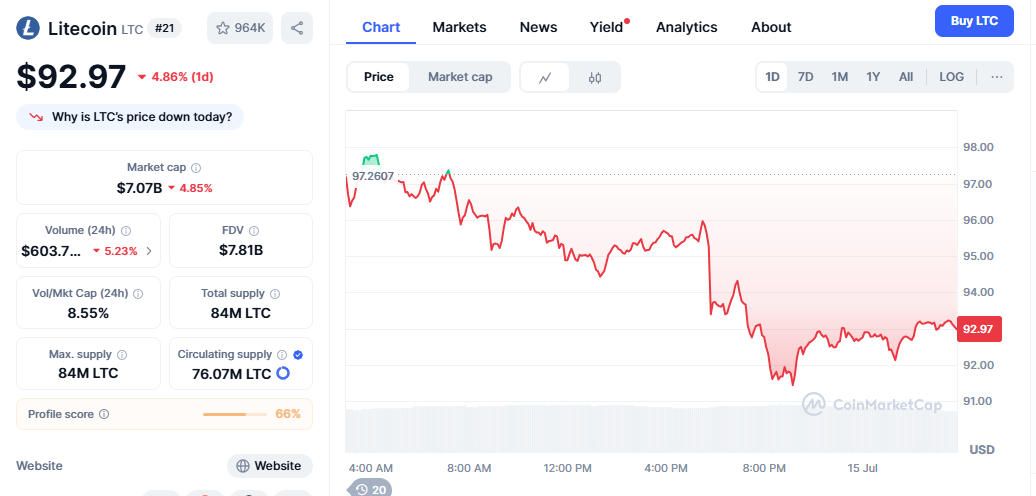Switch to candlestick chart icon
This screenshot has height=496, width=1036.
[x=595, y=77]
